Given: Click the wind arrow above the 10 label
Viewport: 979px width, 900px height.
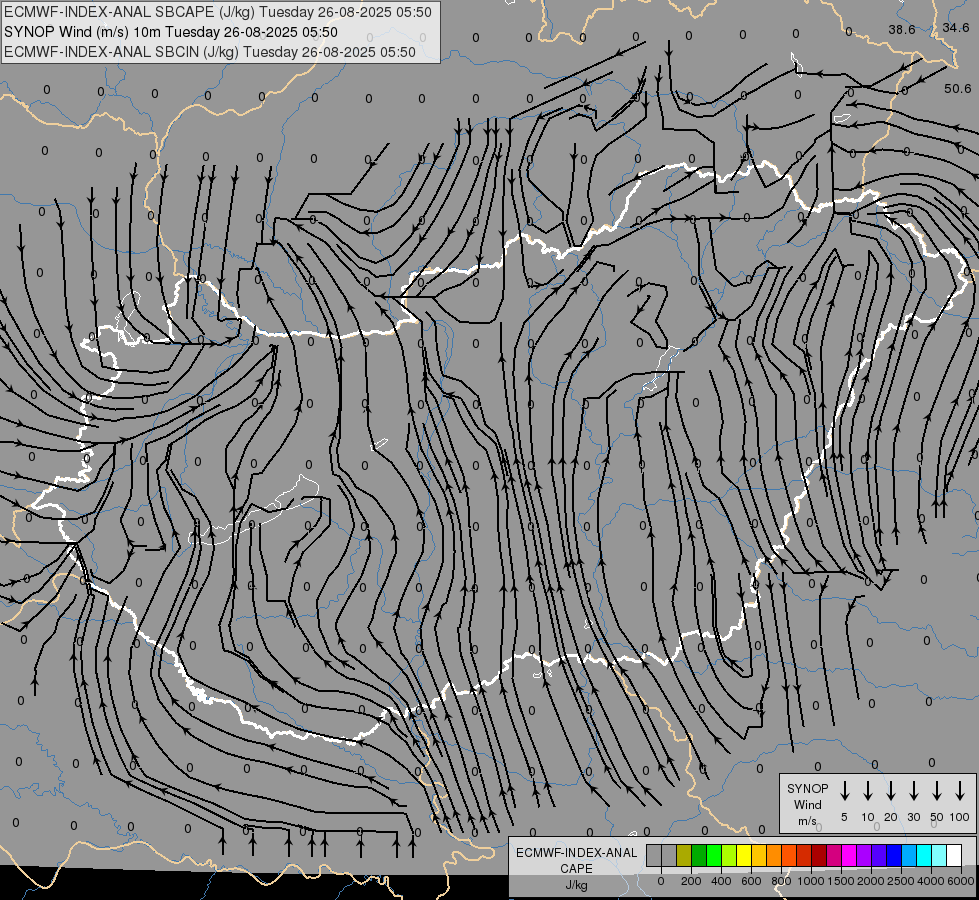Looking at the screenshot, I should [868, 790].
